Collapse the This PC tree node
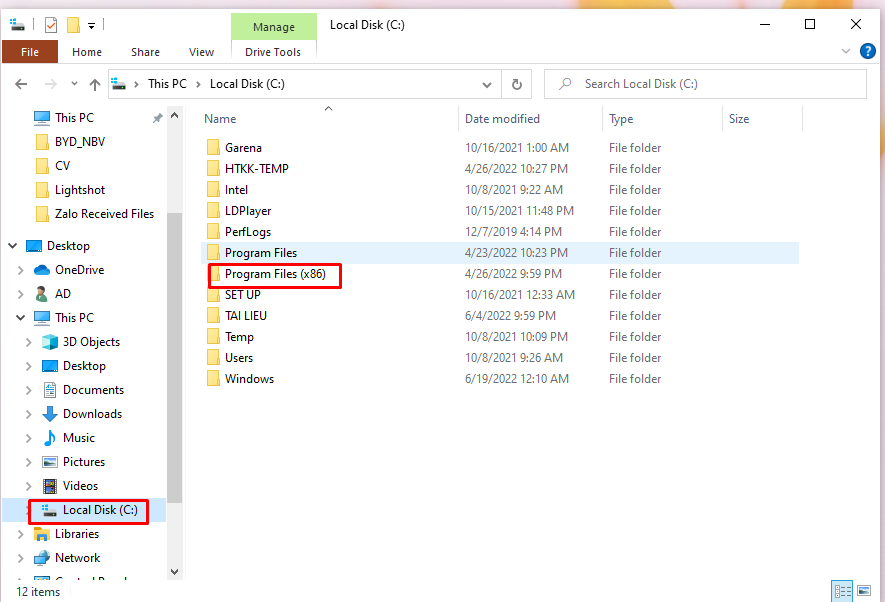885x602 pixels. [21, 318]
